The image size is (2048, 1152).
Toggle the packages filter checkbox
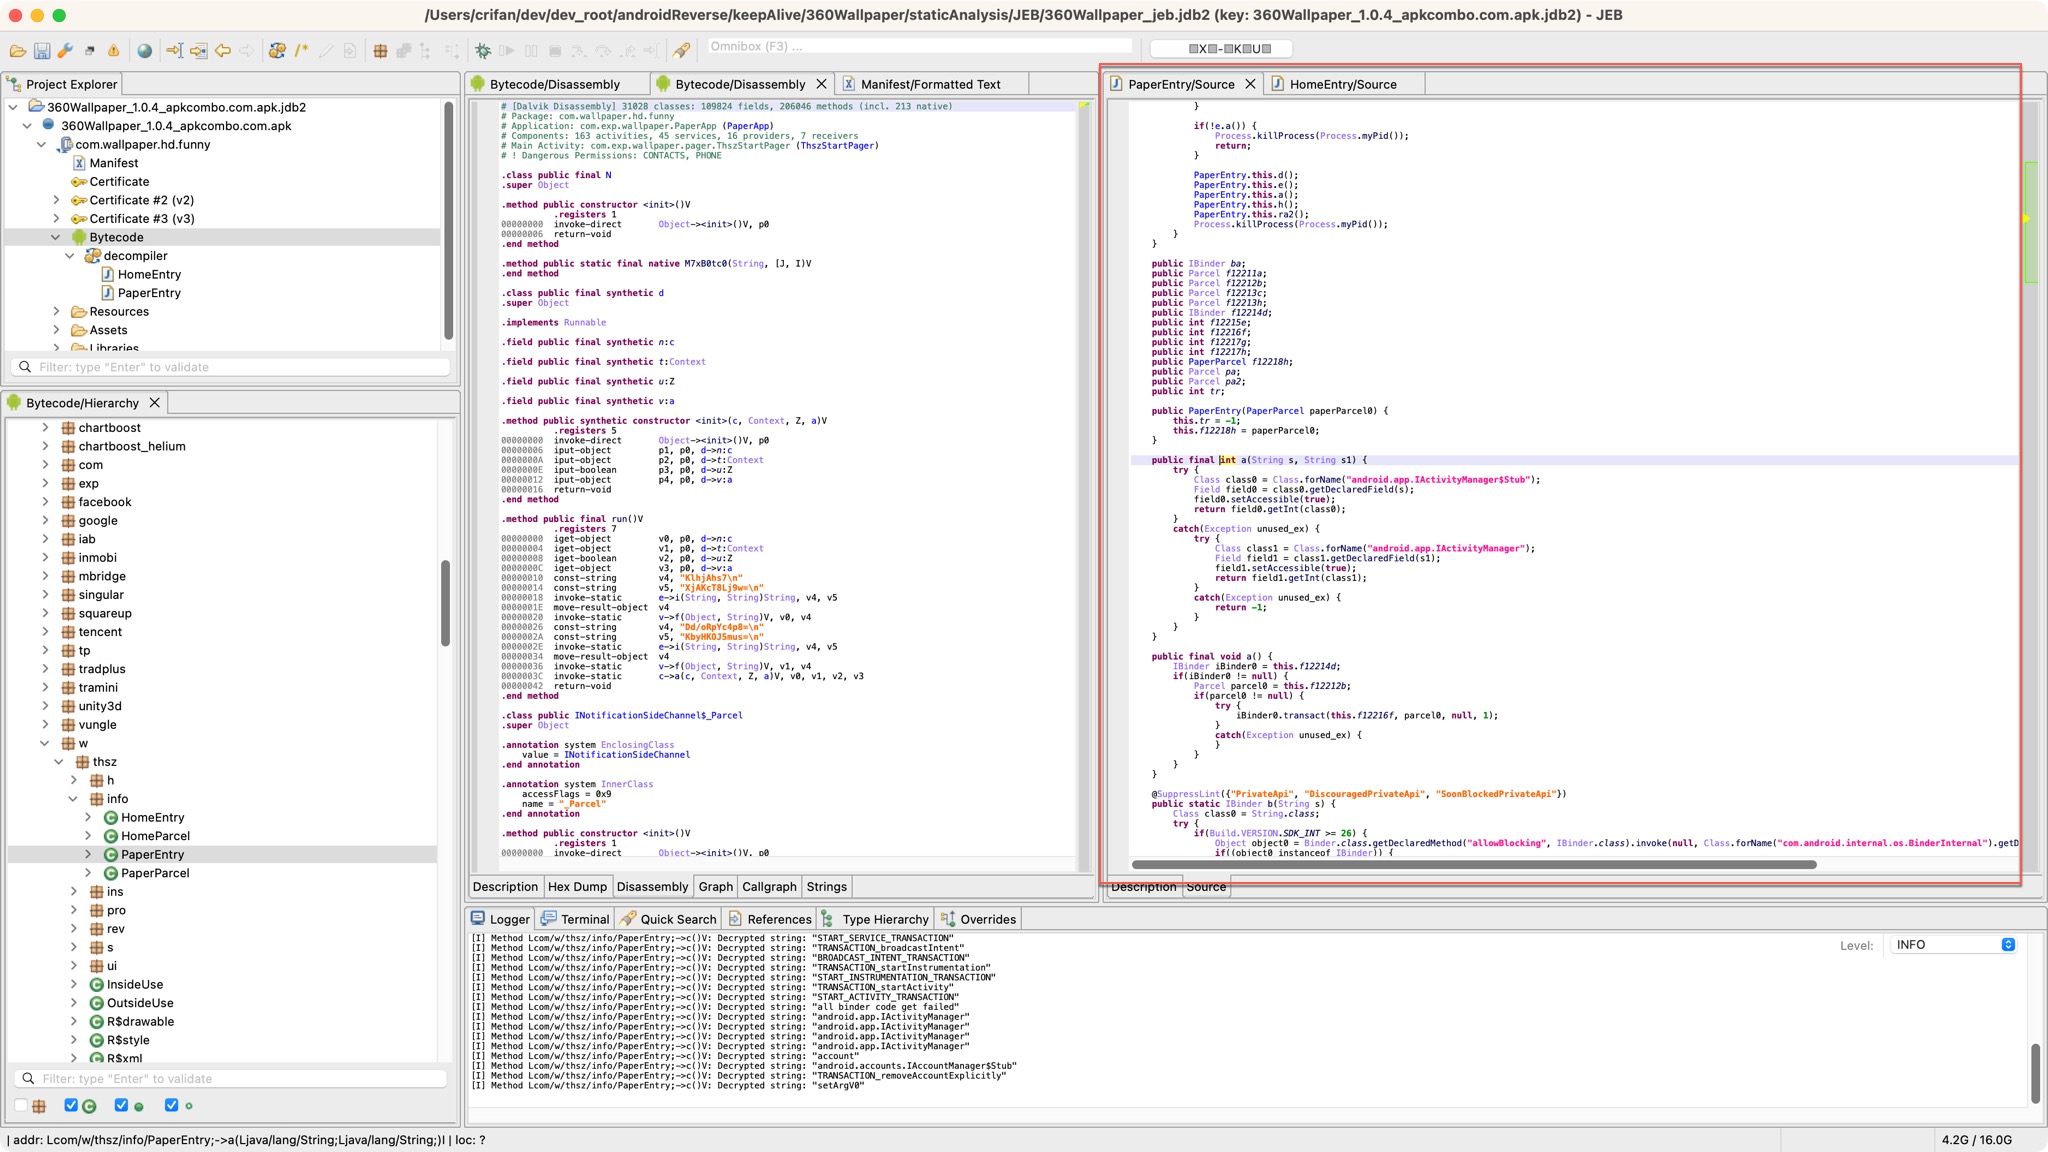pyautogui.click(x=20, y=1105)
